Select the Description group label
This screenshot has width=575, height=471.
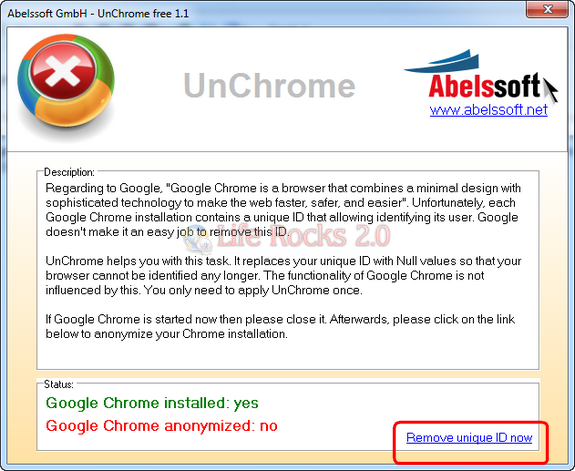pos(69,172)
